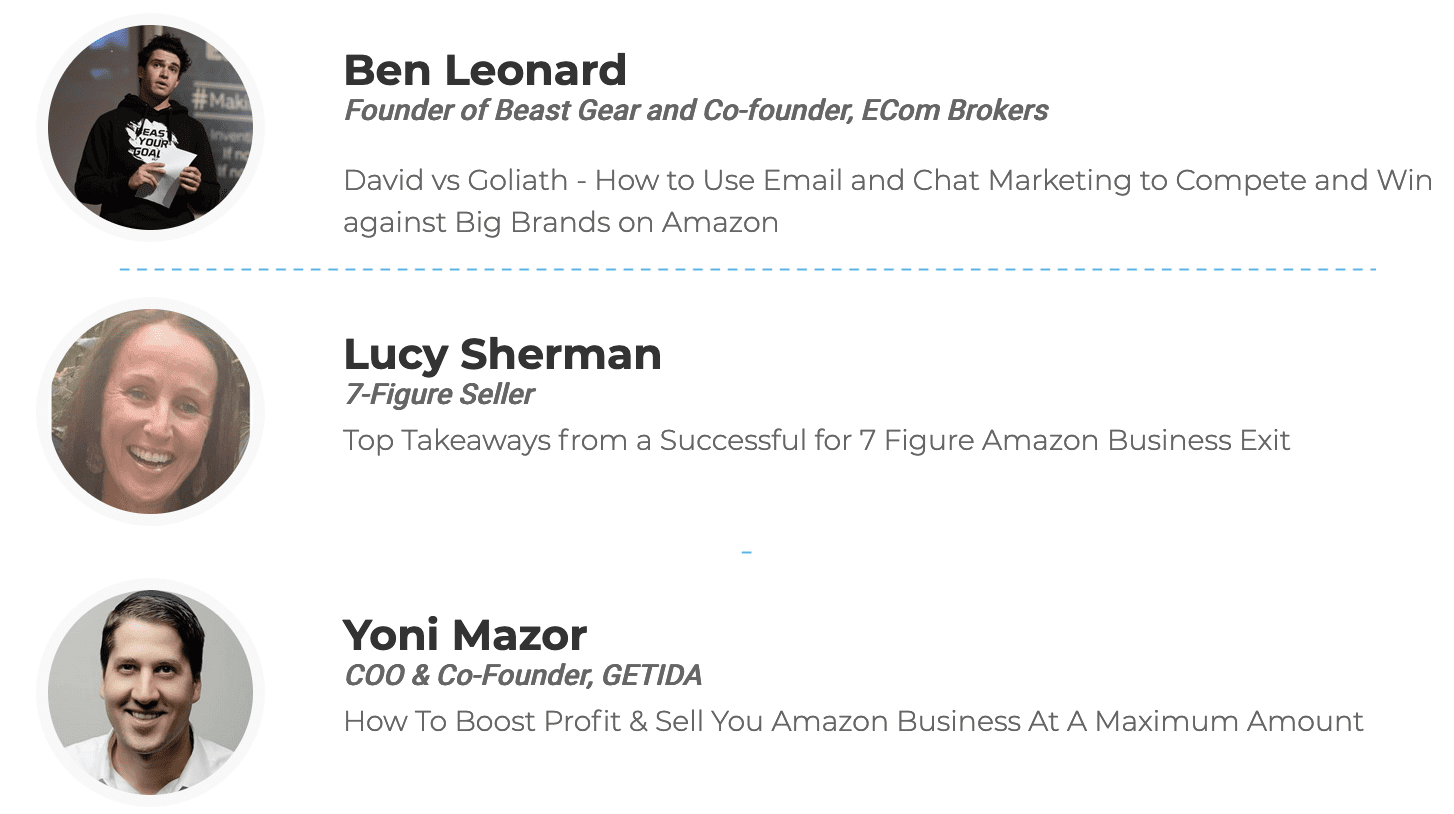Screen dimensions: 1454x814
Task: Select the word "GETIDA" in Yoni's title
Action: pos(651,676)
